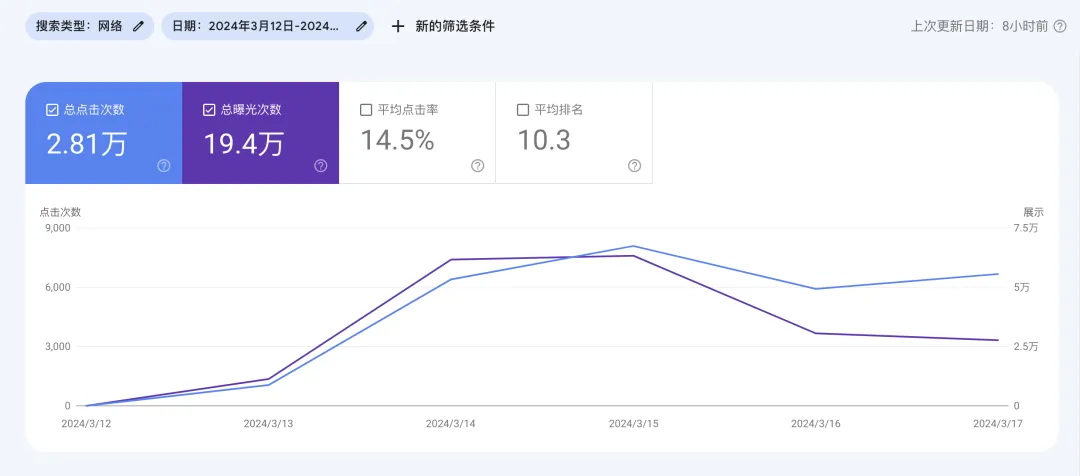Click the 2024/3/15 date label

tap(633, 424)
